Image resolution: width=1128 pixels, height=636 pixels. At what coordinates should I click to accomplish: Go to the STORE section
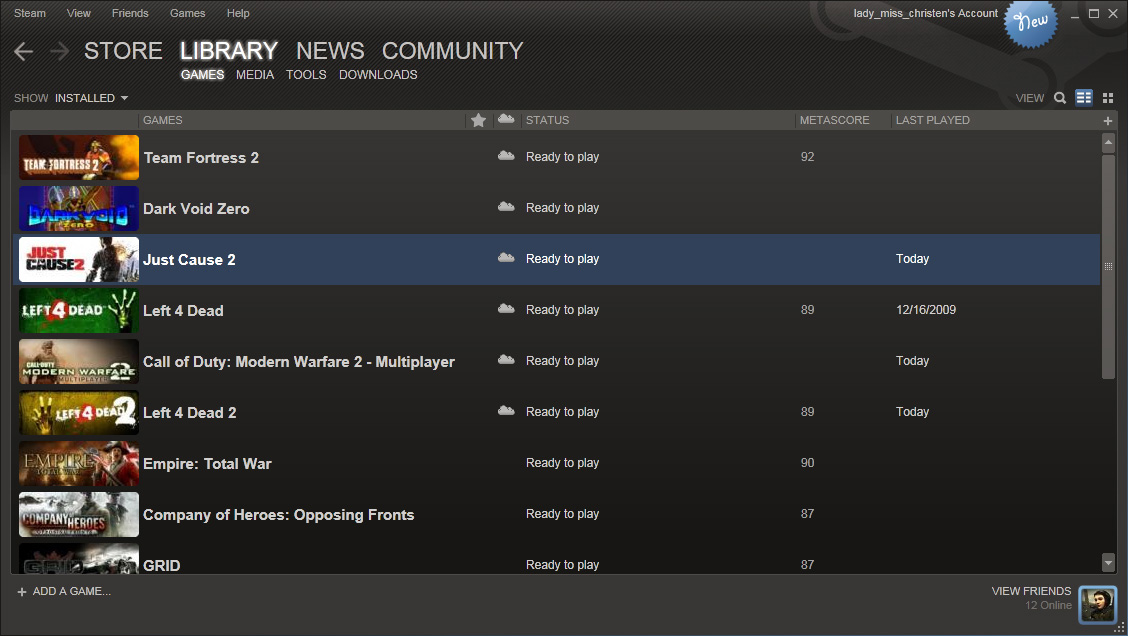(x=123, y=51)
